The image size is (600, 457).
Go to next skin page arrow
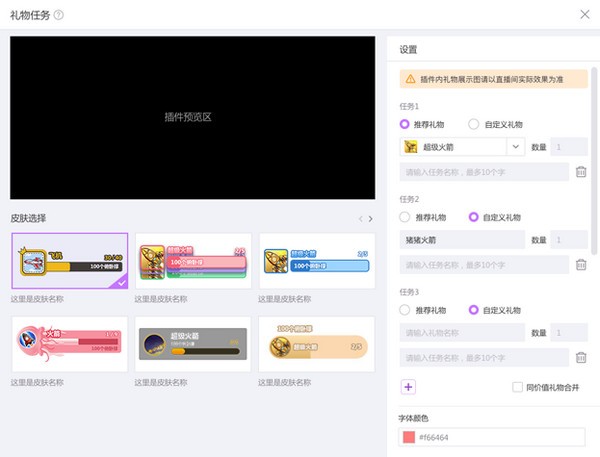pos(371,218)
